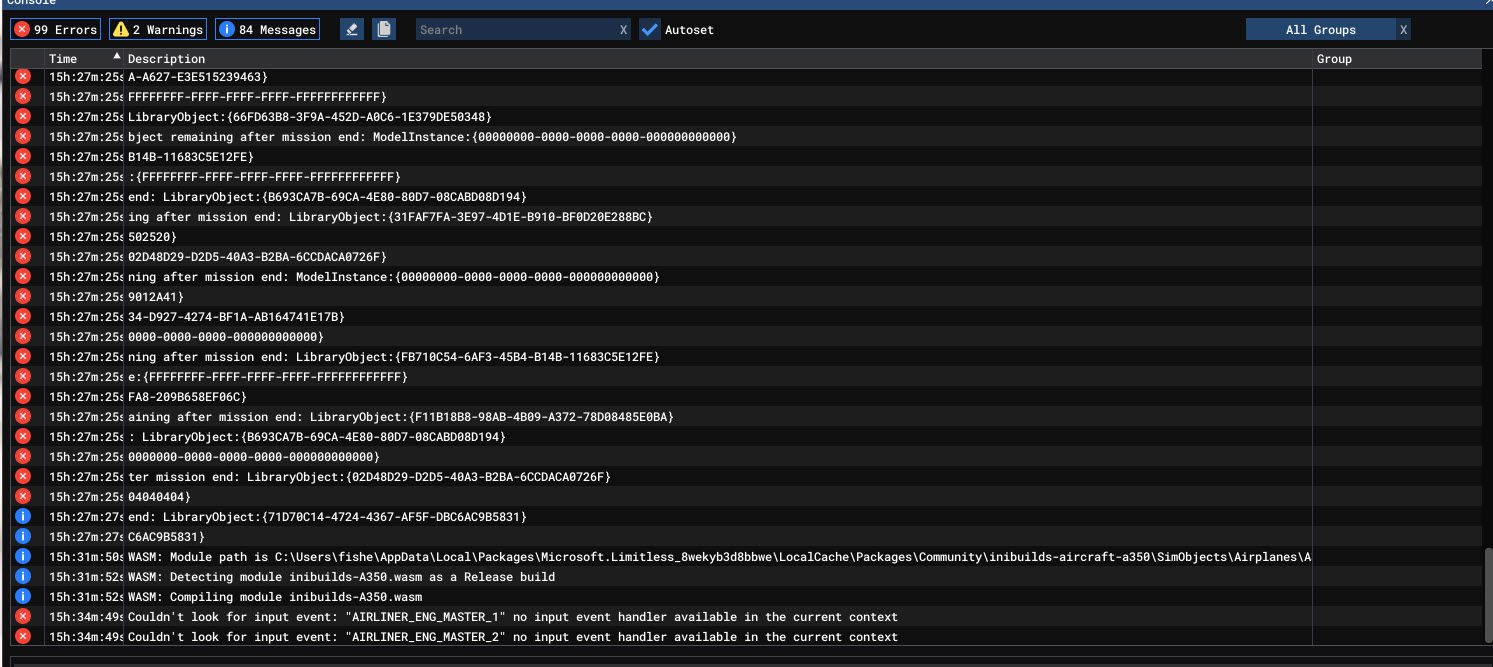Click error icon for AIRLINER_ENG_MASTER_2 row
The image size is (1493, 667).
[23, 637]
